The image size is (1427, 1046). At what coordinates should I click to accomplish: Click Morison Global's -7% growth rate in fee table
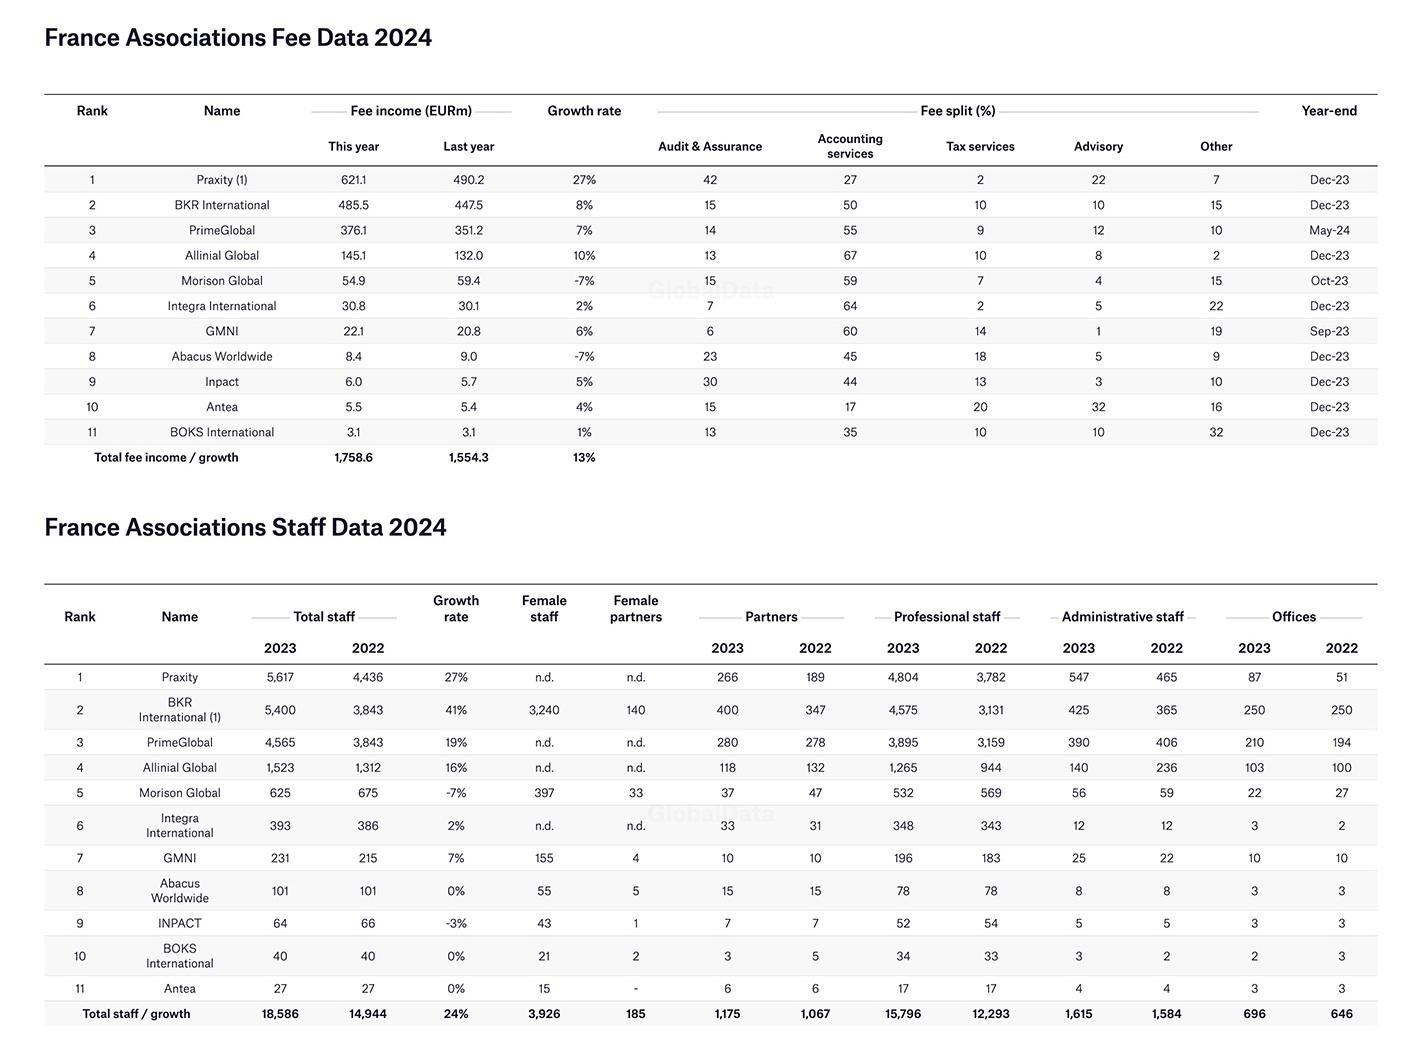click(x=584, y=281)
